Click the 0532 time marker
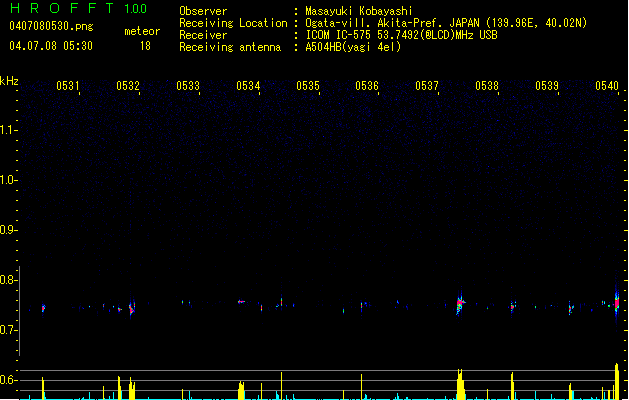629x400 pixels. point(128,85)
